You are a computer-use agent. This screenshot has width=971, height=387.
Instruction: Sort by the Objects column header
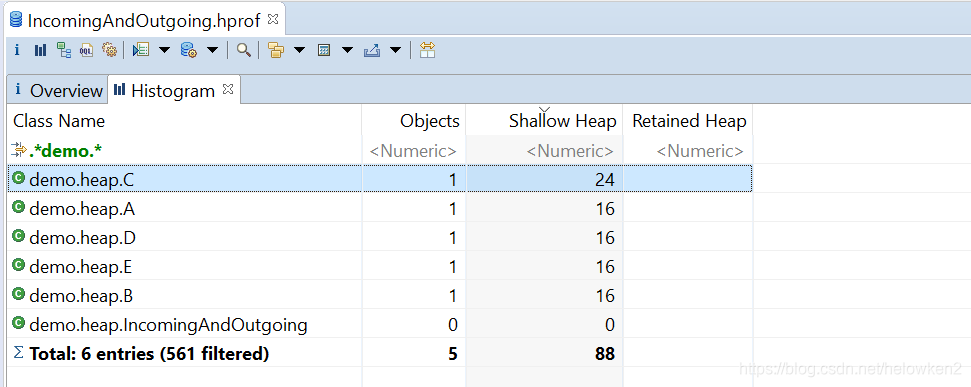414,121
